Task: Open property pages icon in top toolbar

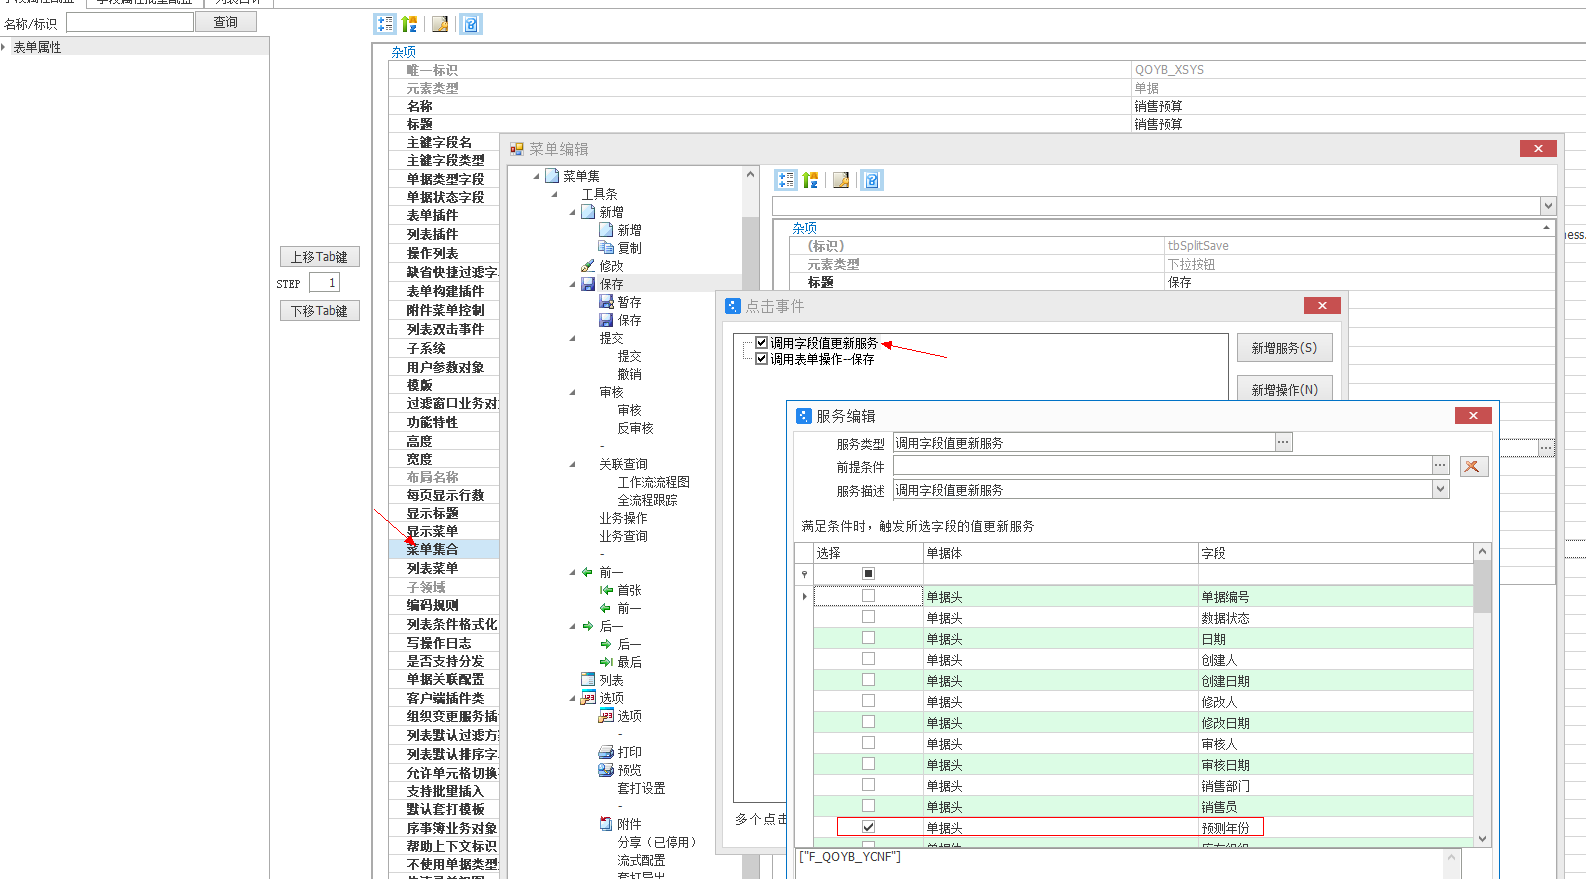Action: [x=440, y=24]
